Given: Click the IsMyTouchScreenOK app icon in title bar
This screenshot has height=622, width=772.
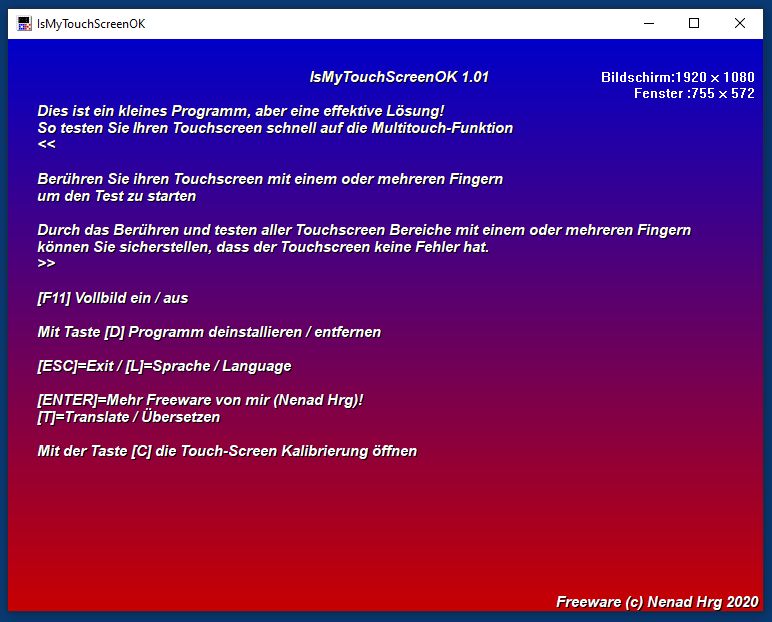Looking at the screenshot, I should click(24, 24).
